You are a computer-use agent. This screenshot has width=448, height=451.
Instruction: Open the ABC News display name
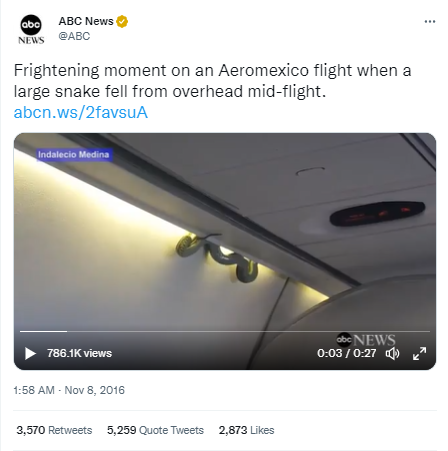[x=86, y=21]
